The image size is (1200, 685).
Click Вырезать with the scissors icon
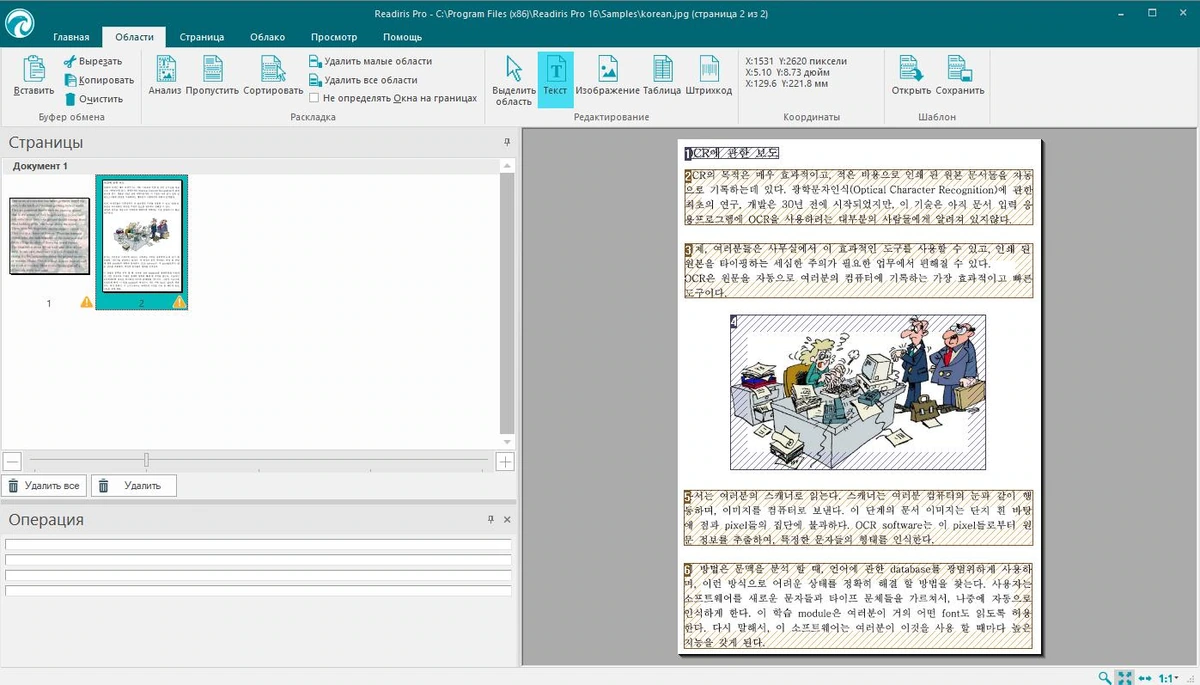[x=93, y=62]
